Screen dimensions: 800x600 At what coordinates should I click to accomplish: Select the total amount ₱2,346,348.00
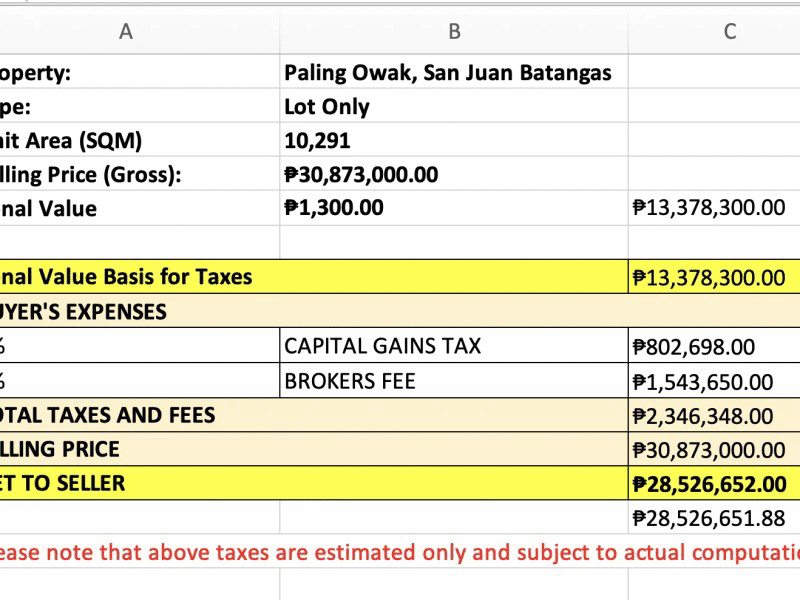(x=702, y=416)
